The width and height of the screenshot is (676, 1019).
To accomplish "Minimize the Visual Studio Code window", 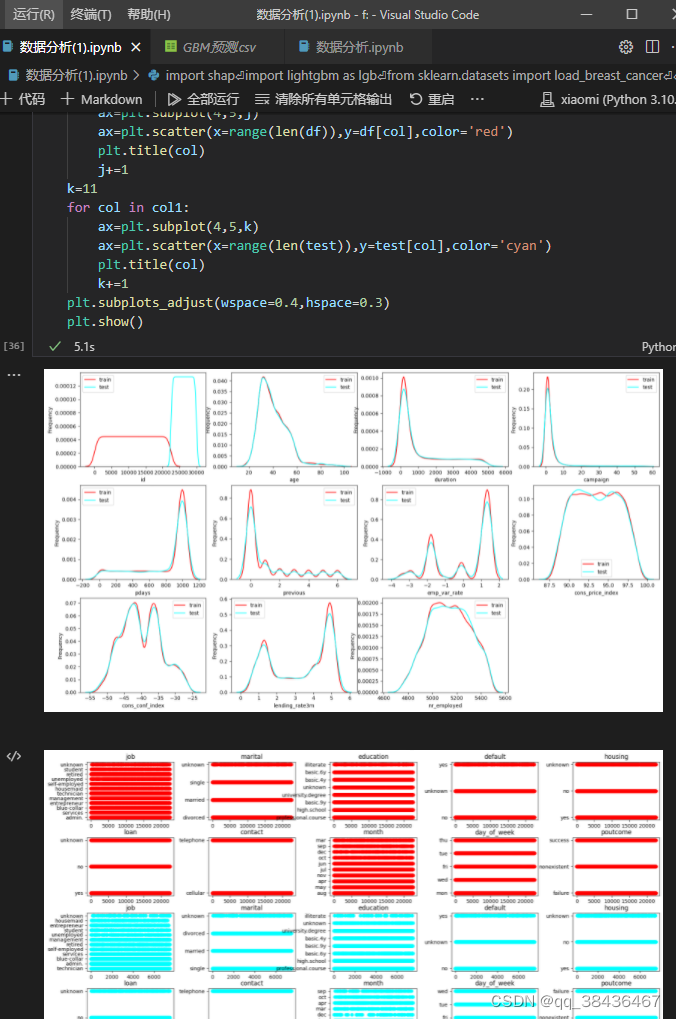I will tap(586, 14).
